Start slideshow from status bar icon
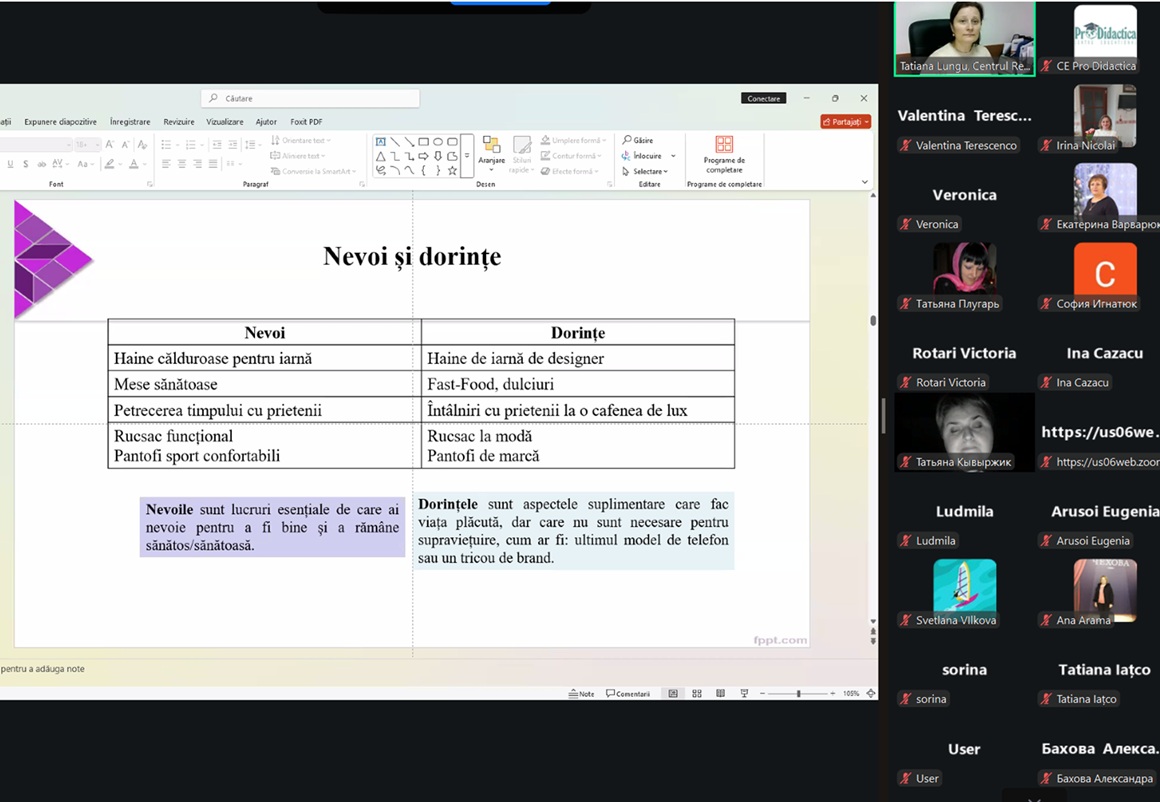 (x=744, y=693)
